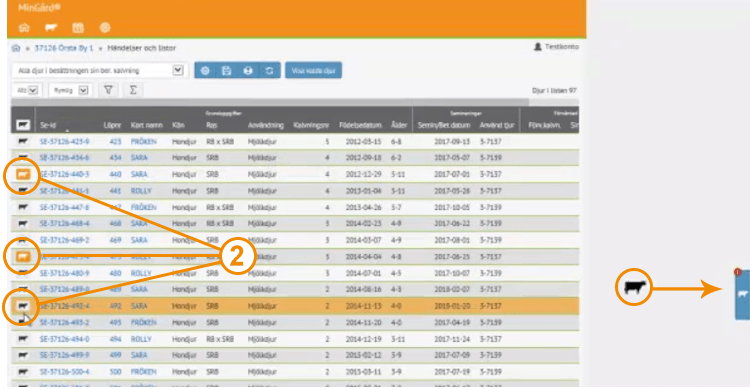Open the gear icon in orange header

point(105,27)
